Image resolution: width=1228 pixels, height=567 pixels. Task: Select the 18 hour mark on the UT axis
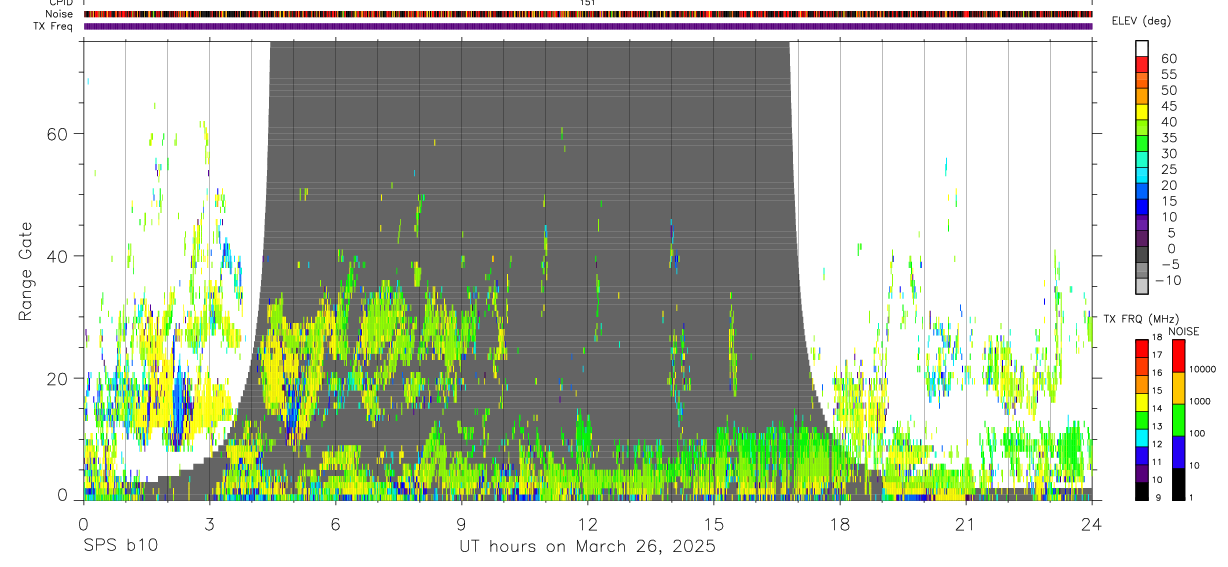click(840, 525)
